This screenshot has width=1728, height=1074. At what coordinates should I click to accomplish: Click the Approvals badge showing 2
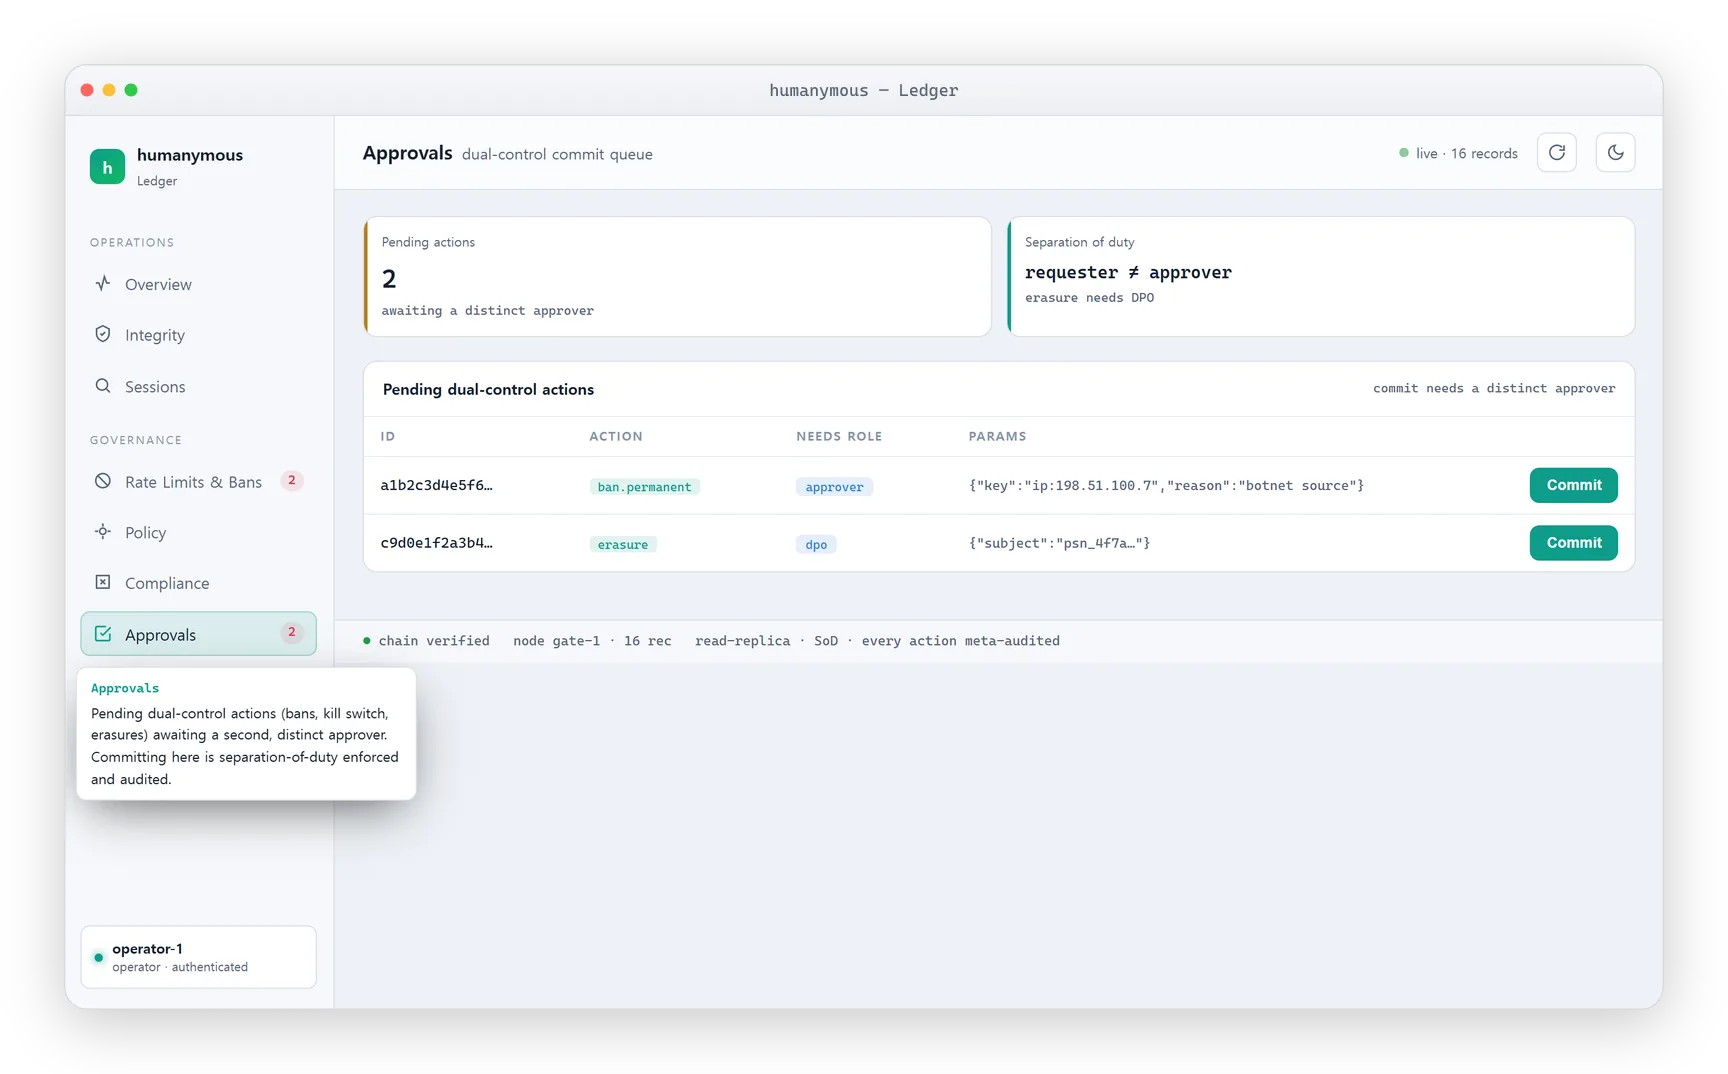[x=292, y=632]
